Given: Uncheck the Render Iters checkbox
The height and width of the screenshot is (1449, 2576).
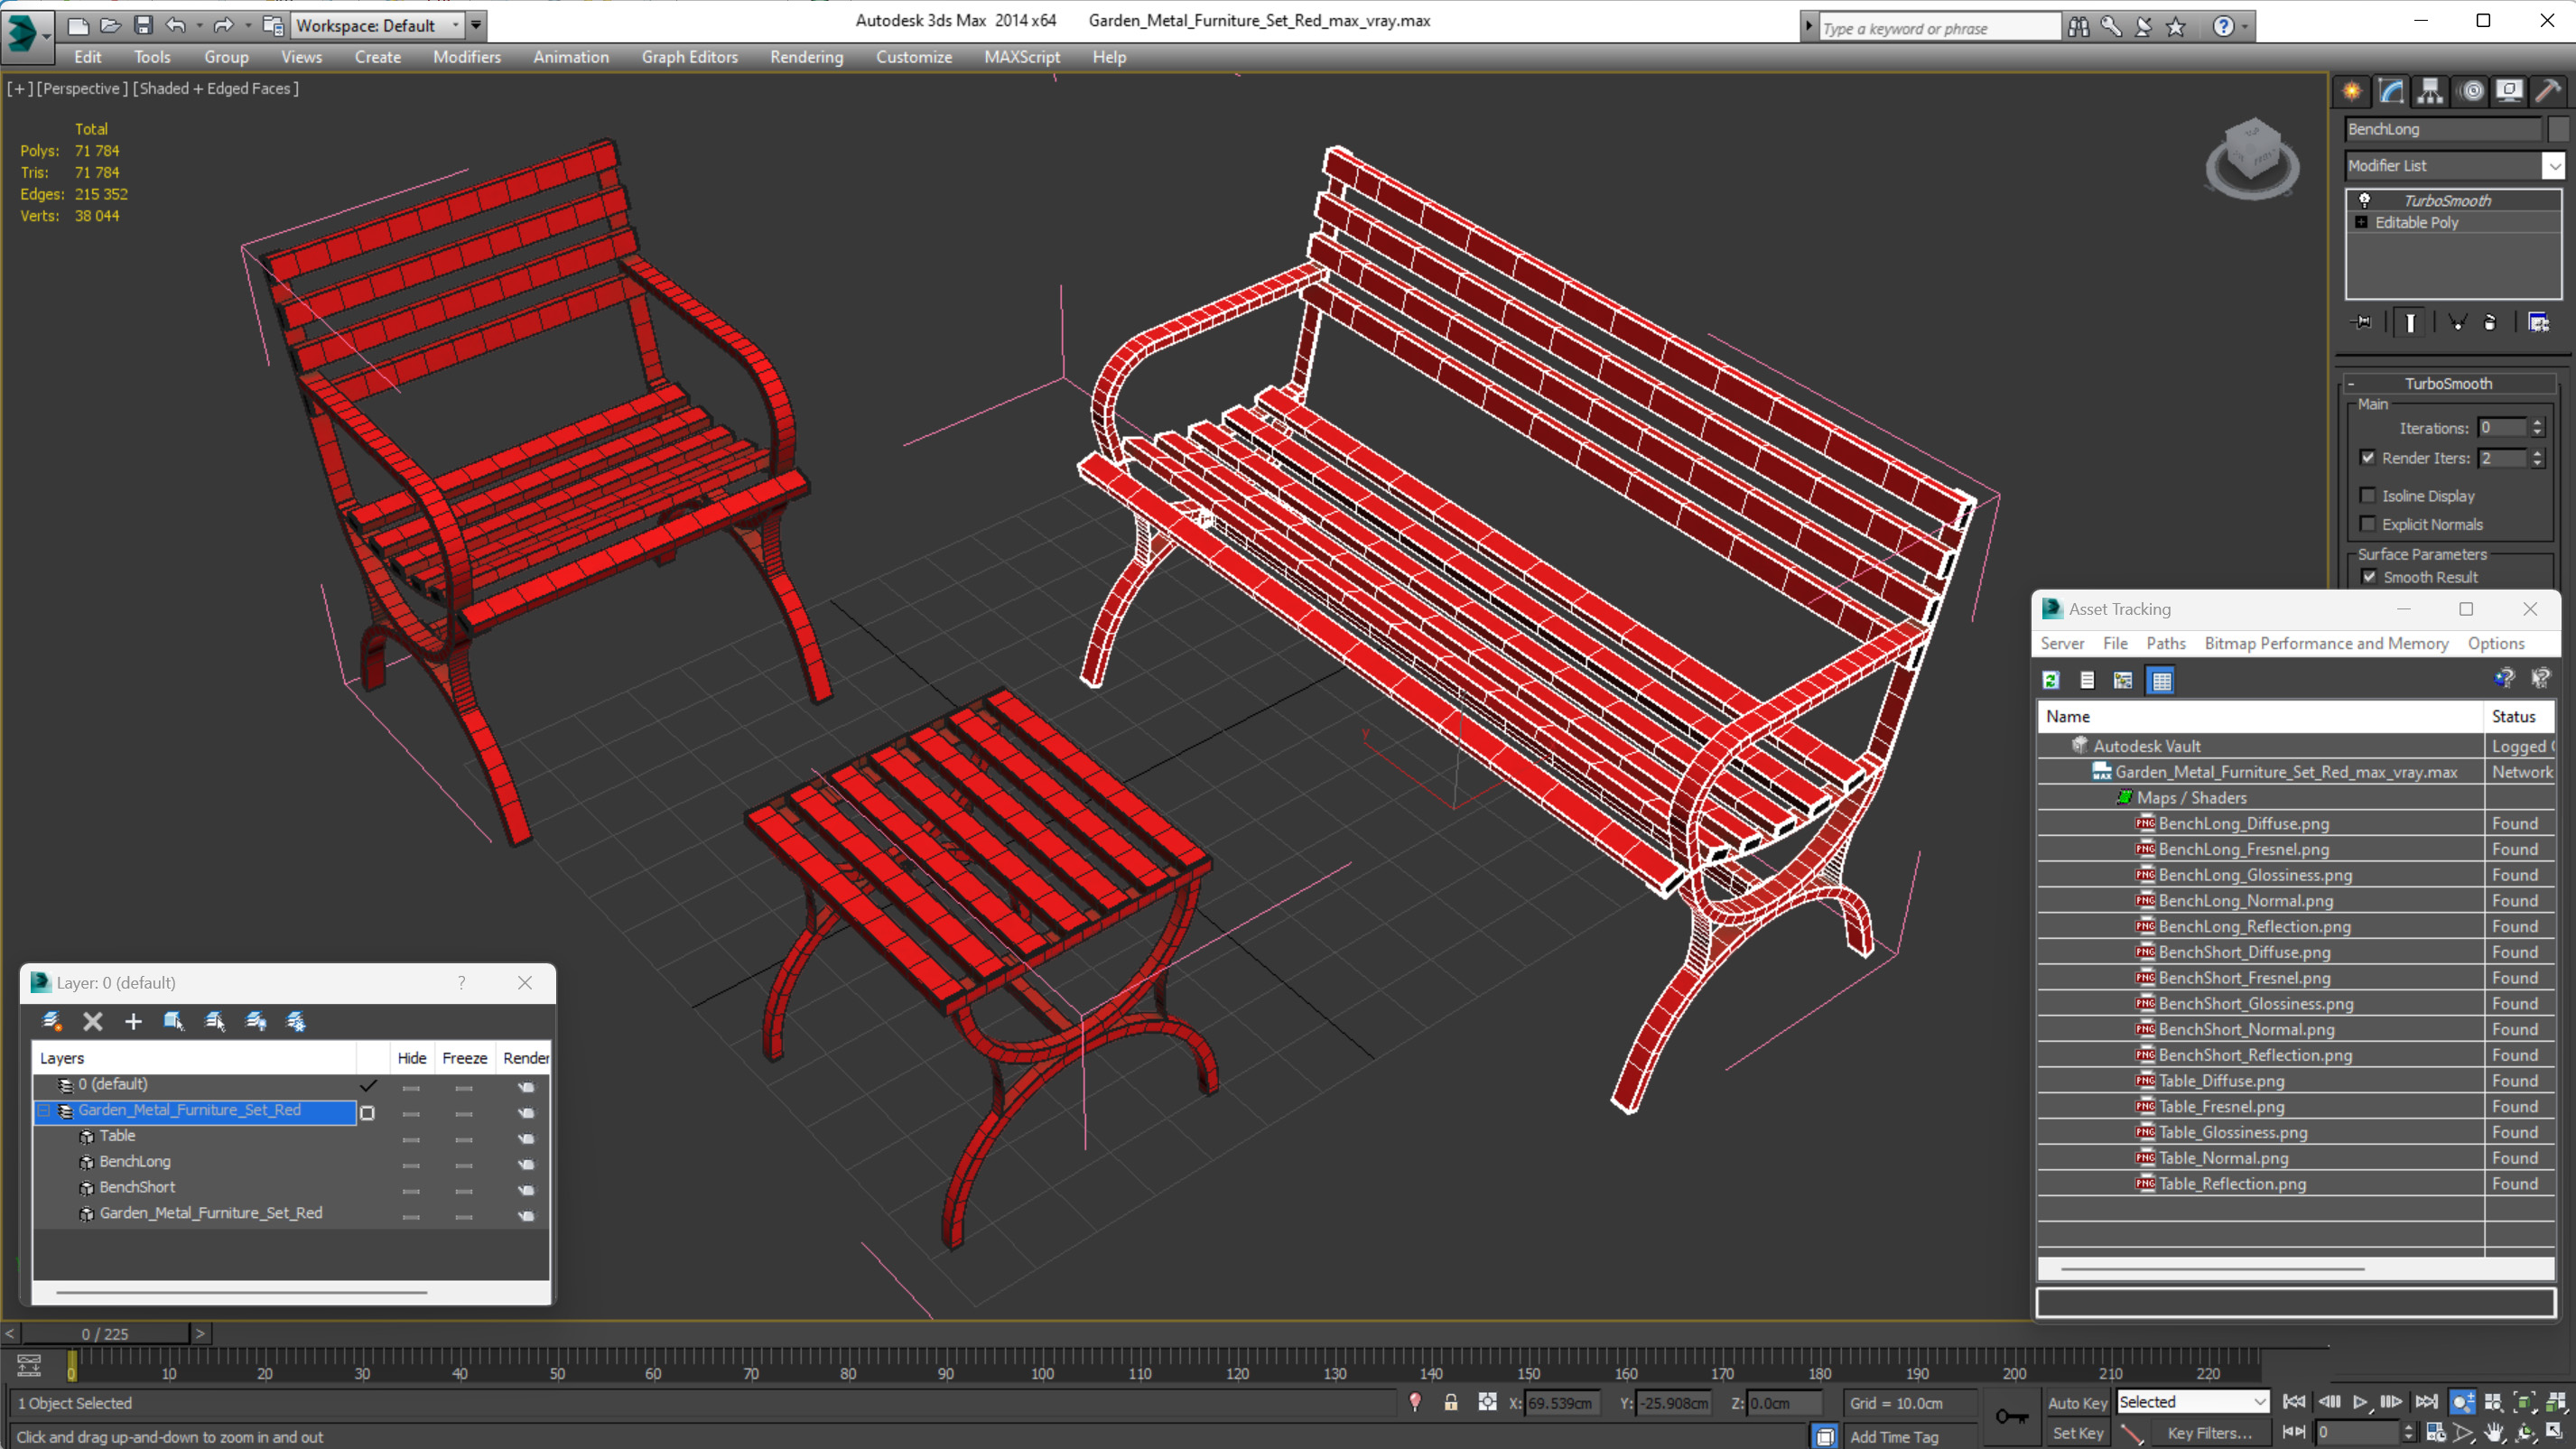Looking at the screenshot, I should pyautogui.click(x=2367, y=458).
